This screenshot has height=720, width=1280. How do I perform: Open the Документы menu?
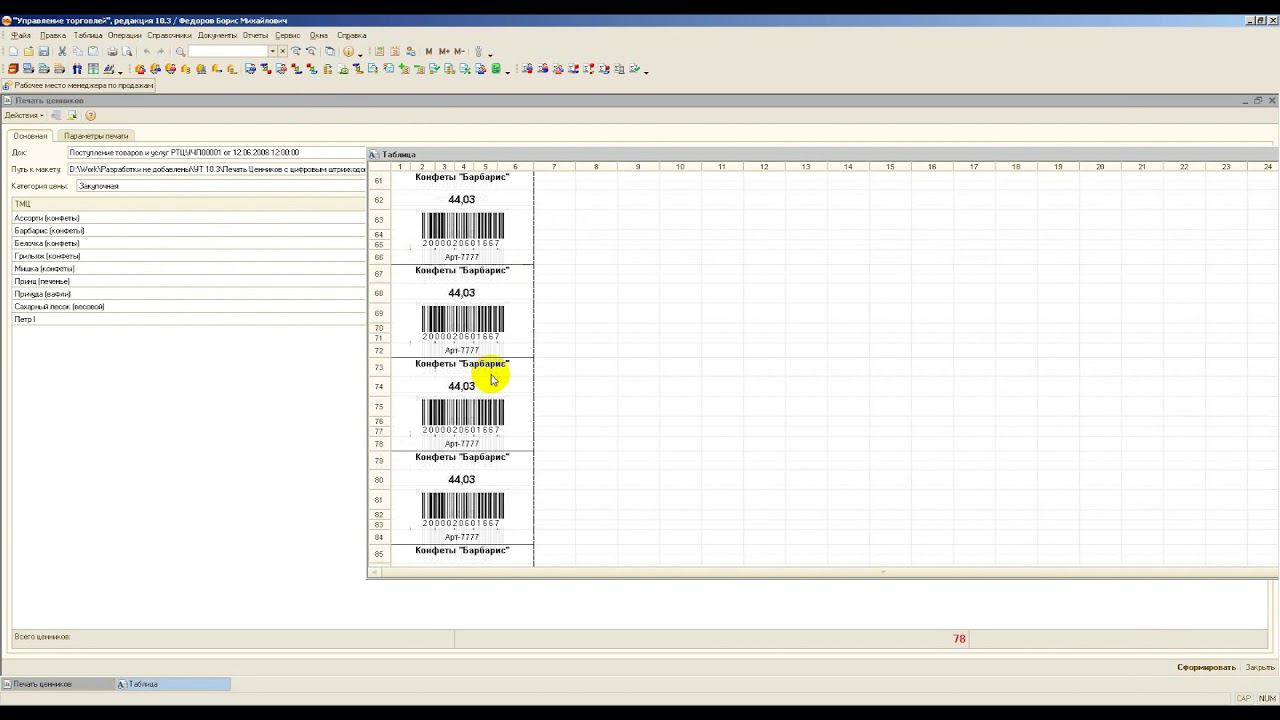(x=217, y=35)
